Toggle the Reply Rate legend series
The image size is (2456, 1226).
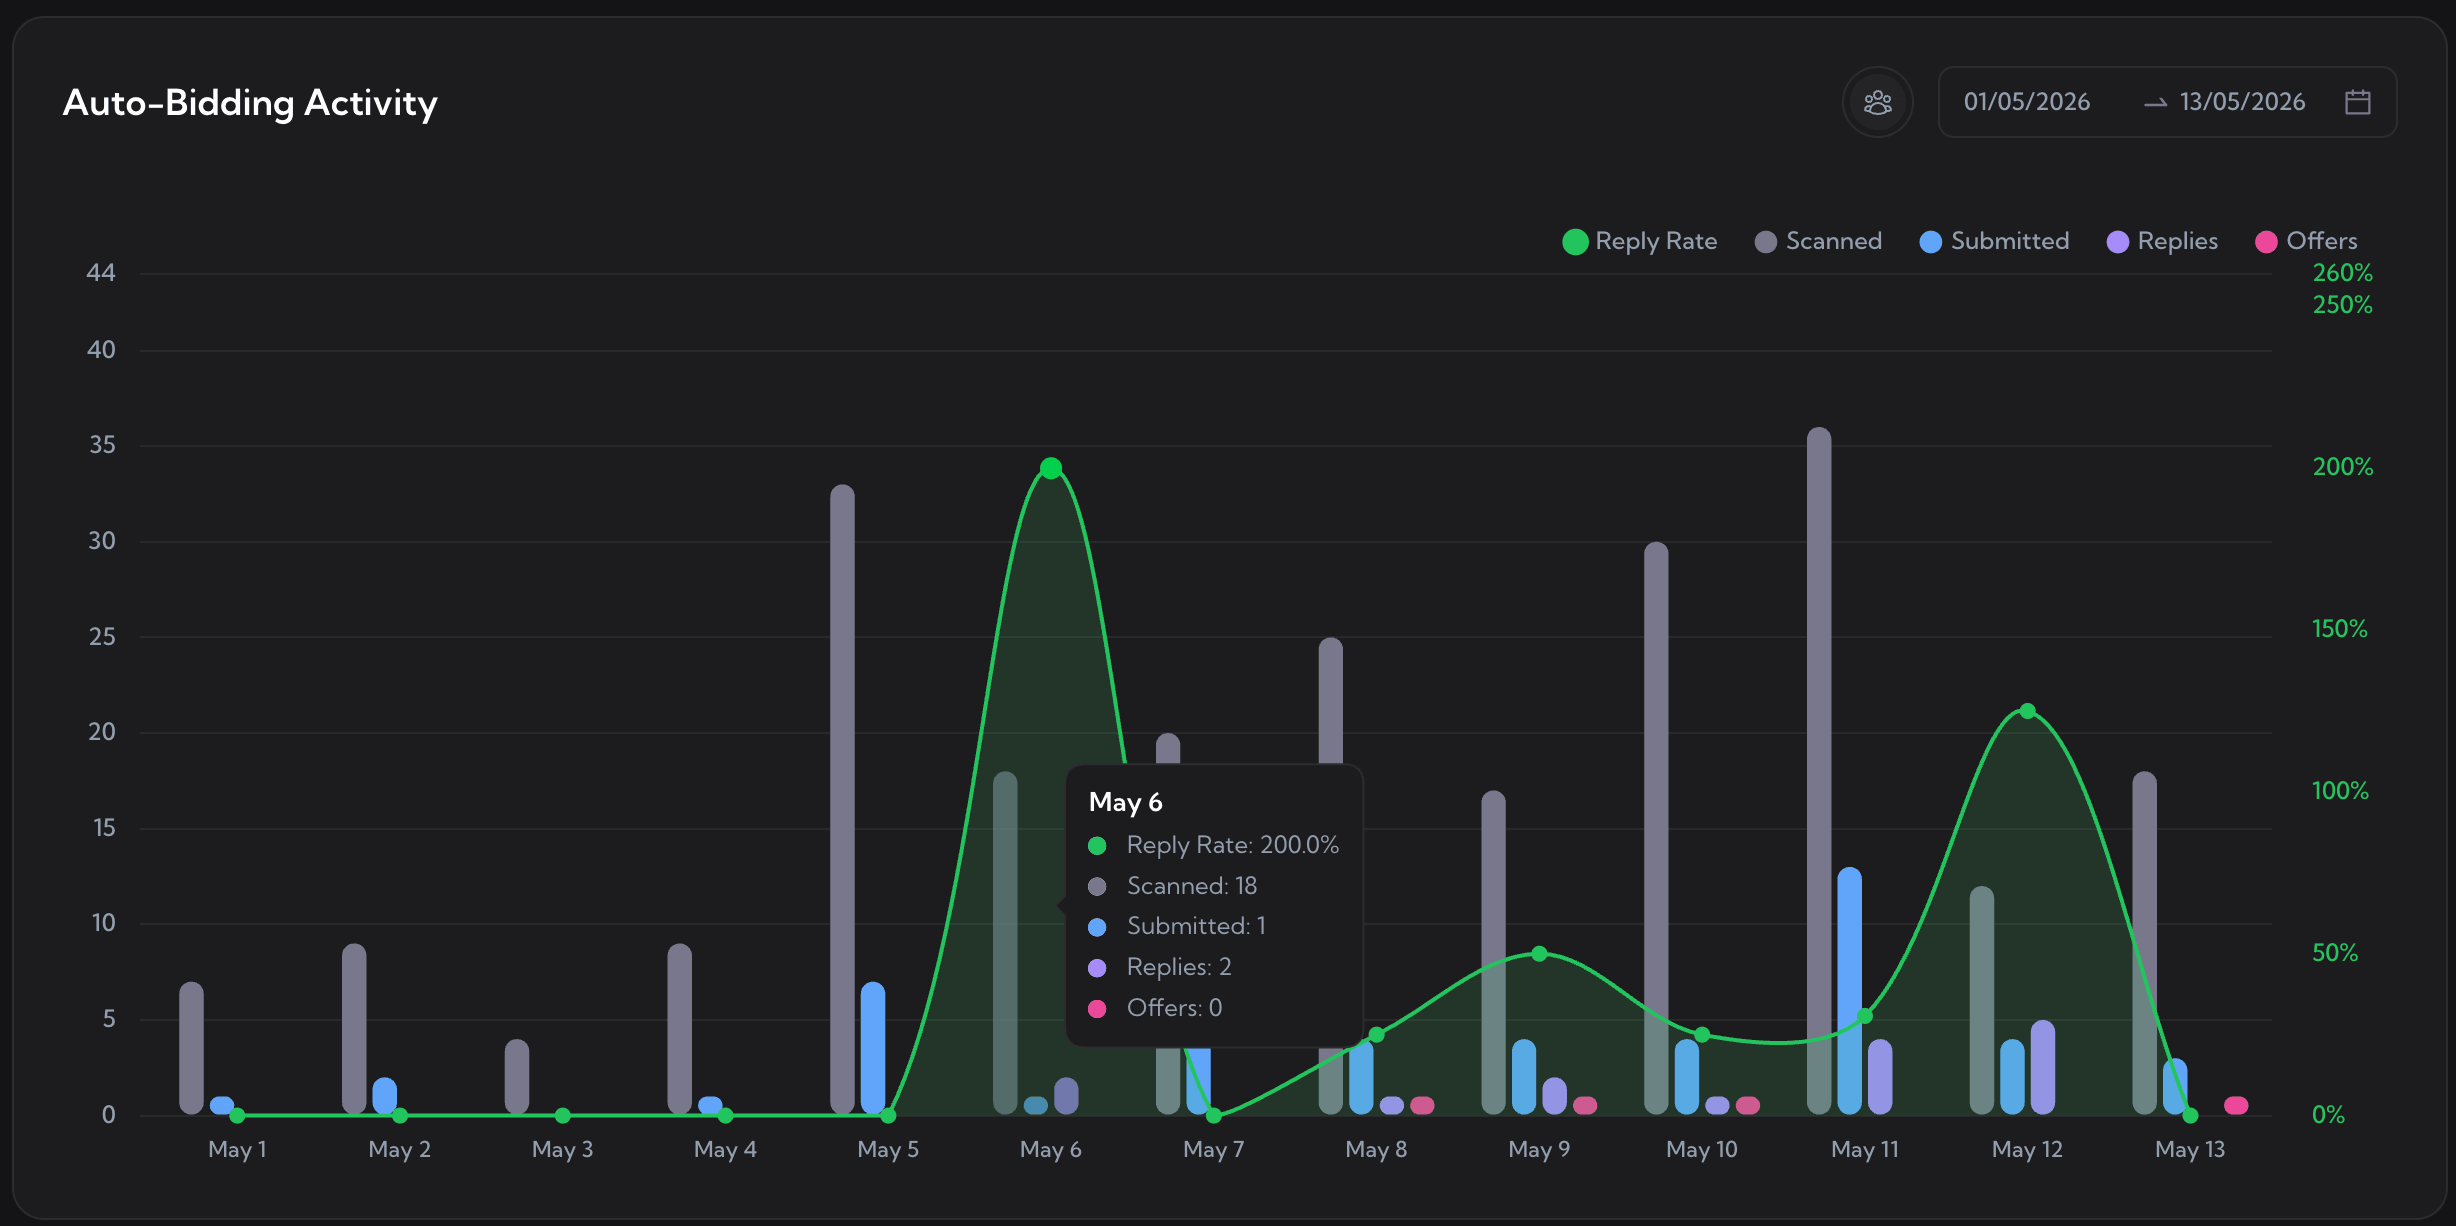[x=1639, y=241]
